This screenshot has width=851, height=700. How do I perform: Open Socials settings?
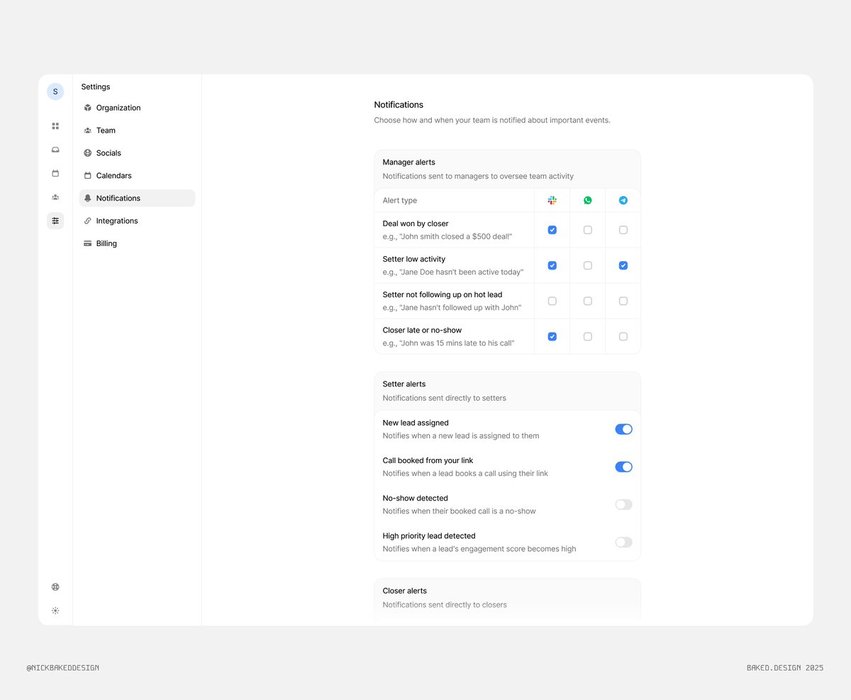(x=137, y=153)
